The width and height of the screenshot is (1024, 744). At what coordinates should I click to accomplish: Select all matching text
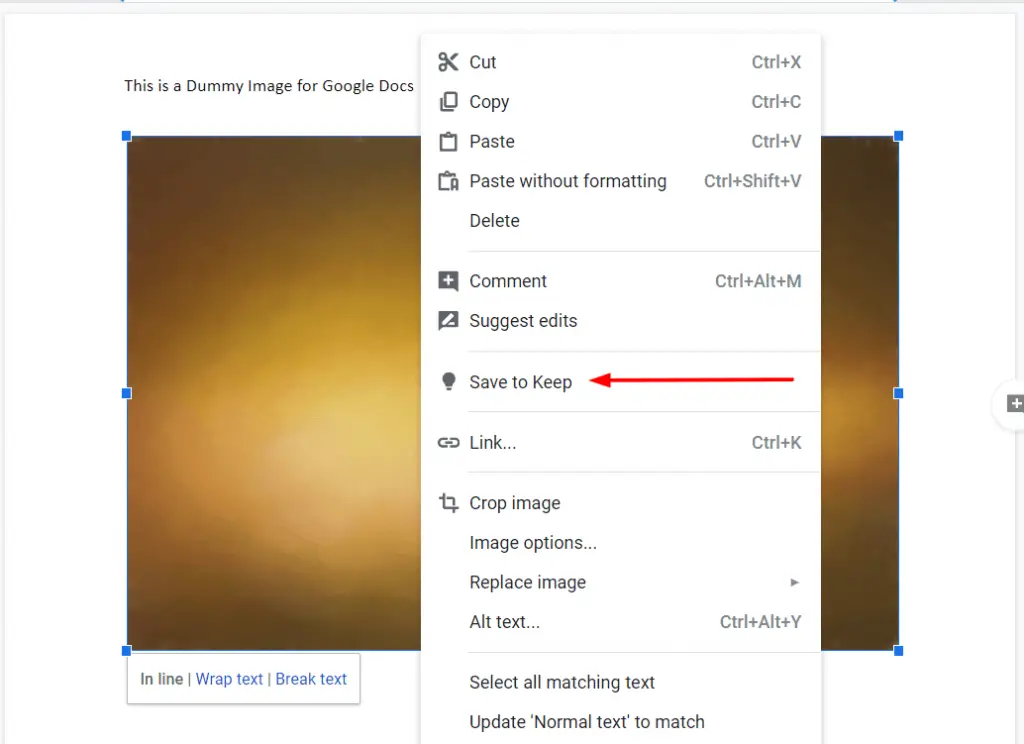point(562,682)
